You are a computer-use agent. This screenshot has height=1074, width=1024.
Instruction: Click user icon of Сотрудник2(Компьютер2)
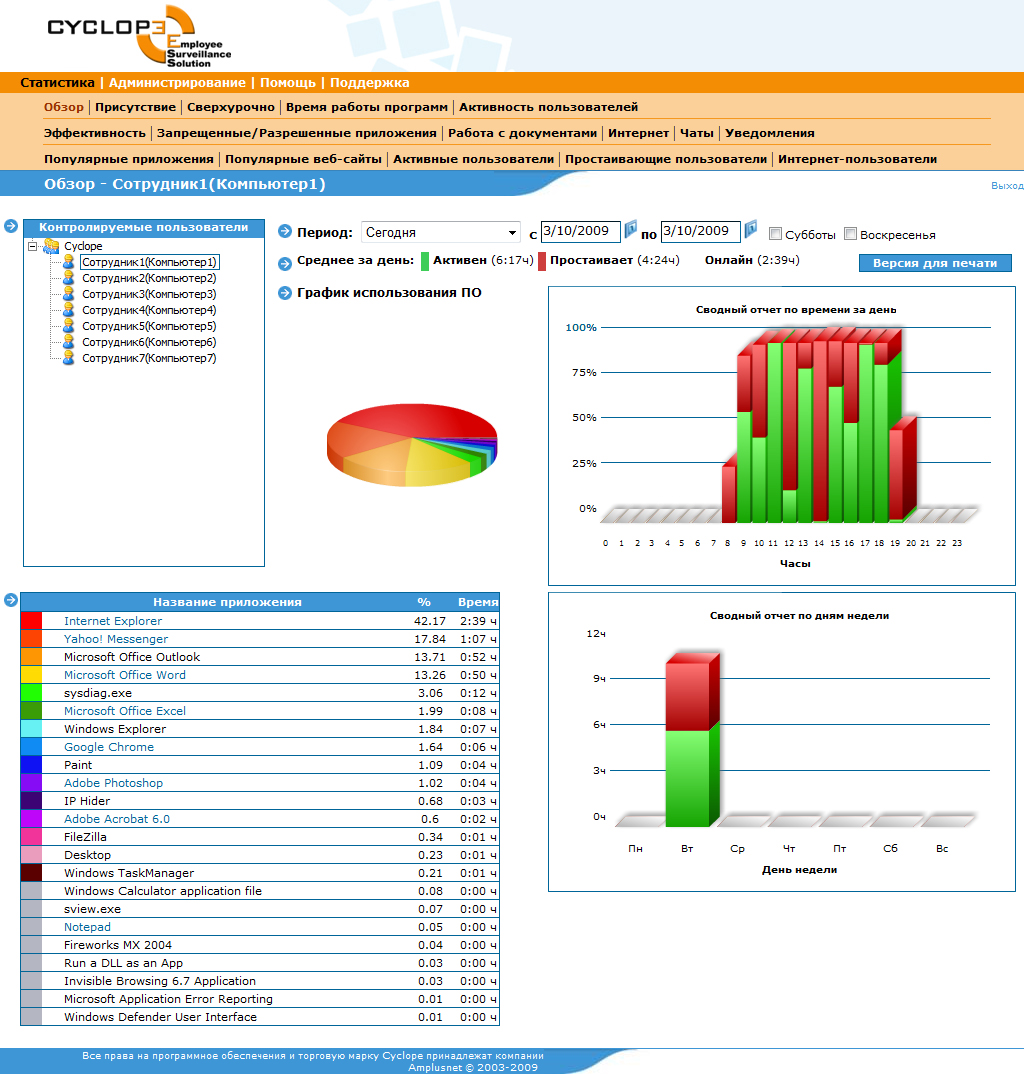click(68, 278)
